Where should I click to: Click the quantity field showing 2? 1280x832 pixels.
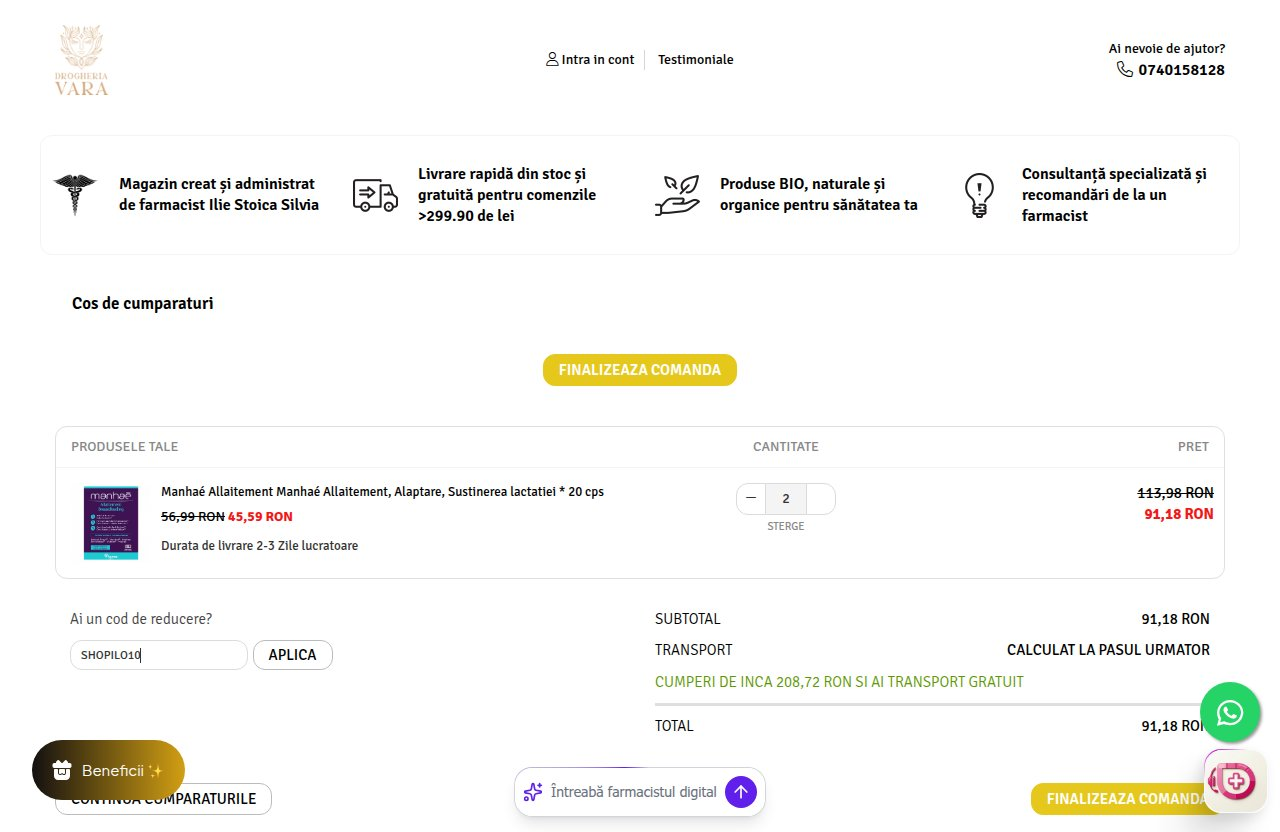(786, 499)
